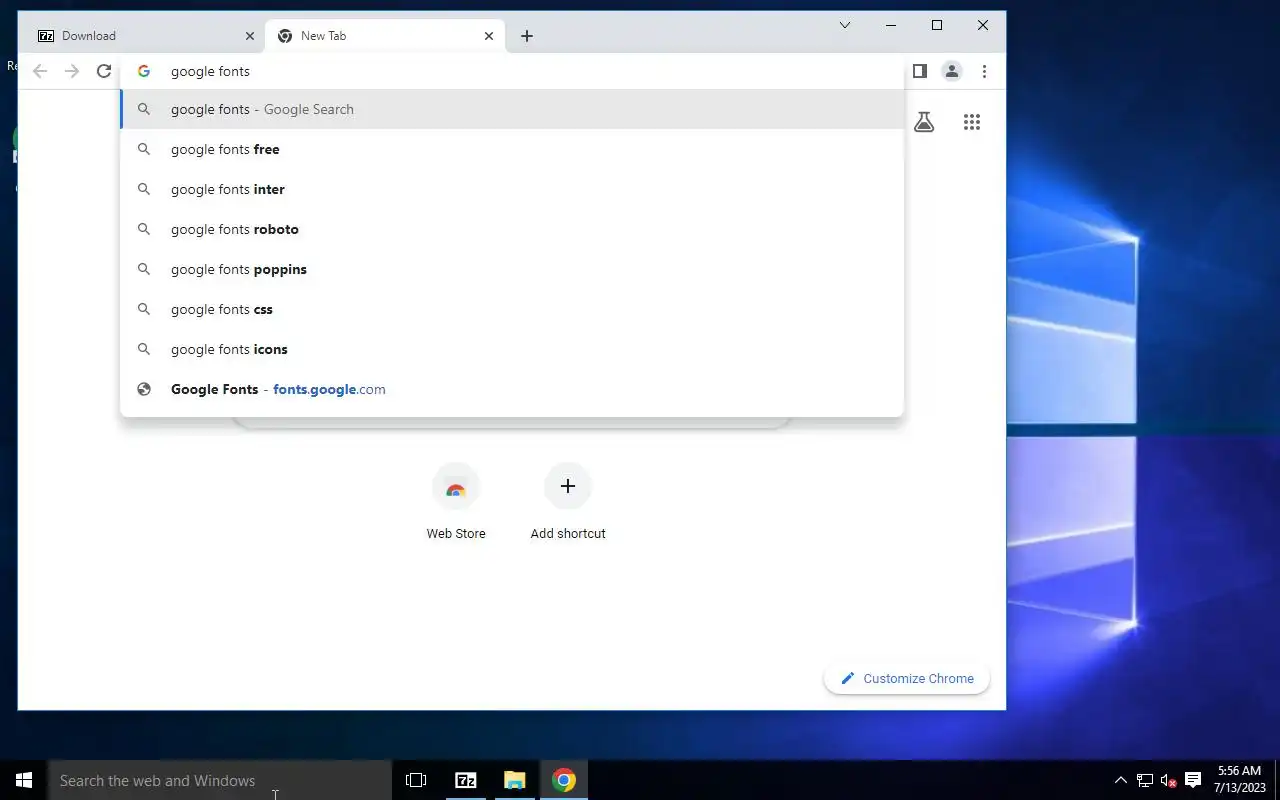Open the Chrome three-dot menu

[984, 71]
